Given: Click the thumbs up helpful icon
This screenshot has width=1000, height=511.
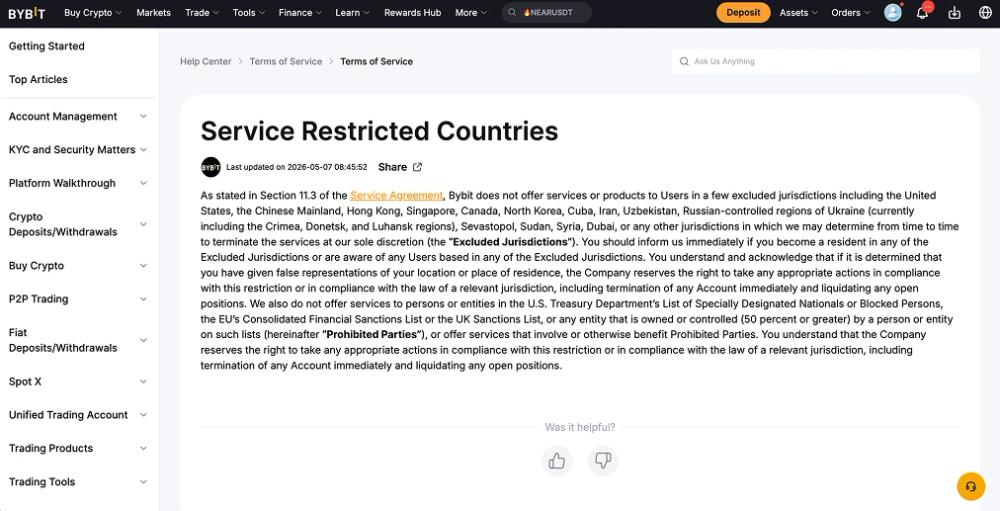Looking at the screenshot, I should (x=557, y=461).
